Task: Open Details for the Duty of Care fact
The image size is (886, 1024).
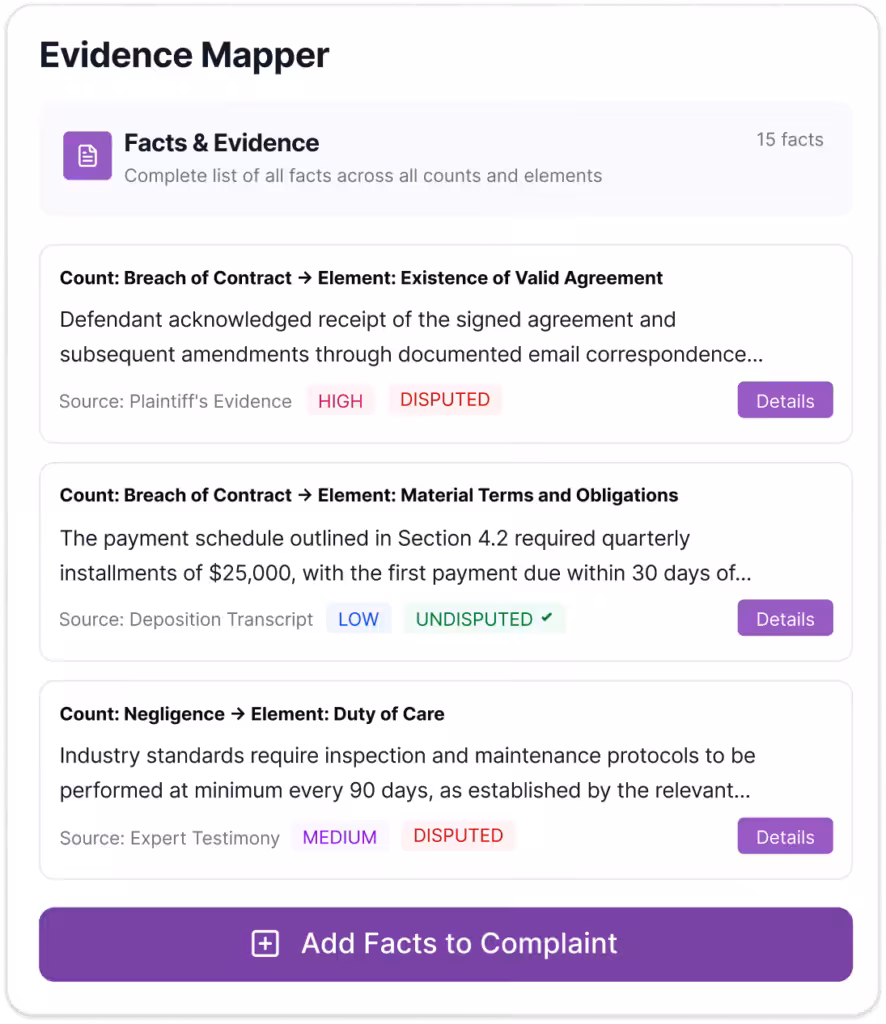Action: click(x=784, y=836)
